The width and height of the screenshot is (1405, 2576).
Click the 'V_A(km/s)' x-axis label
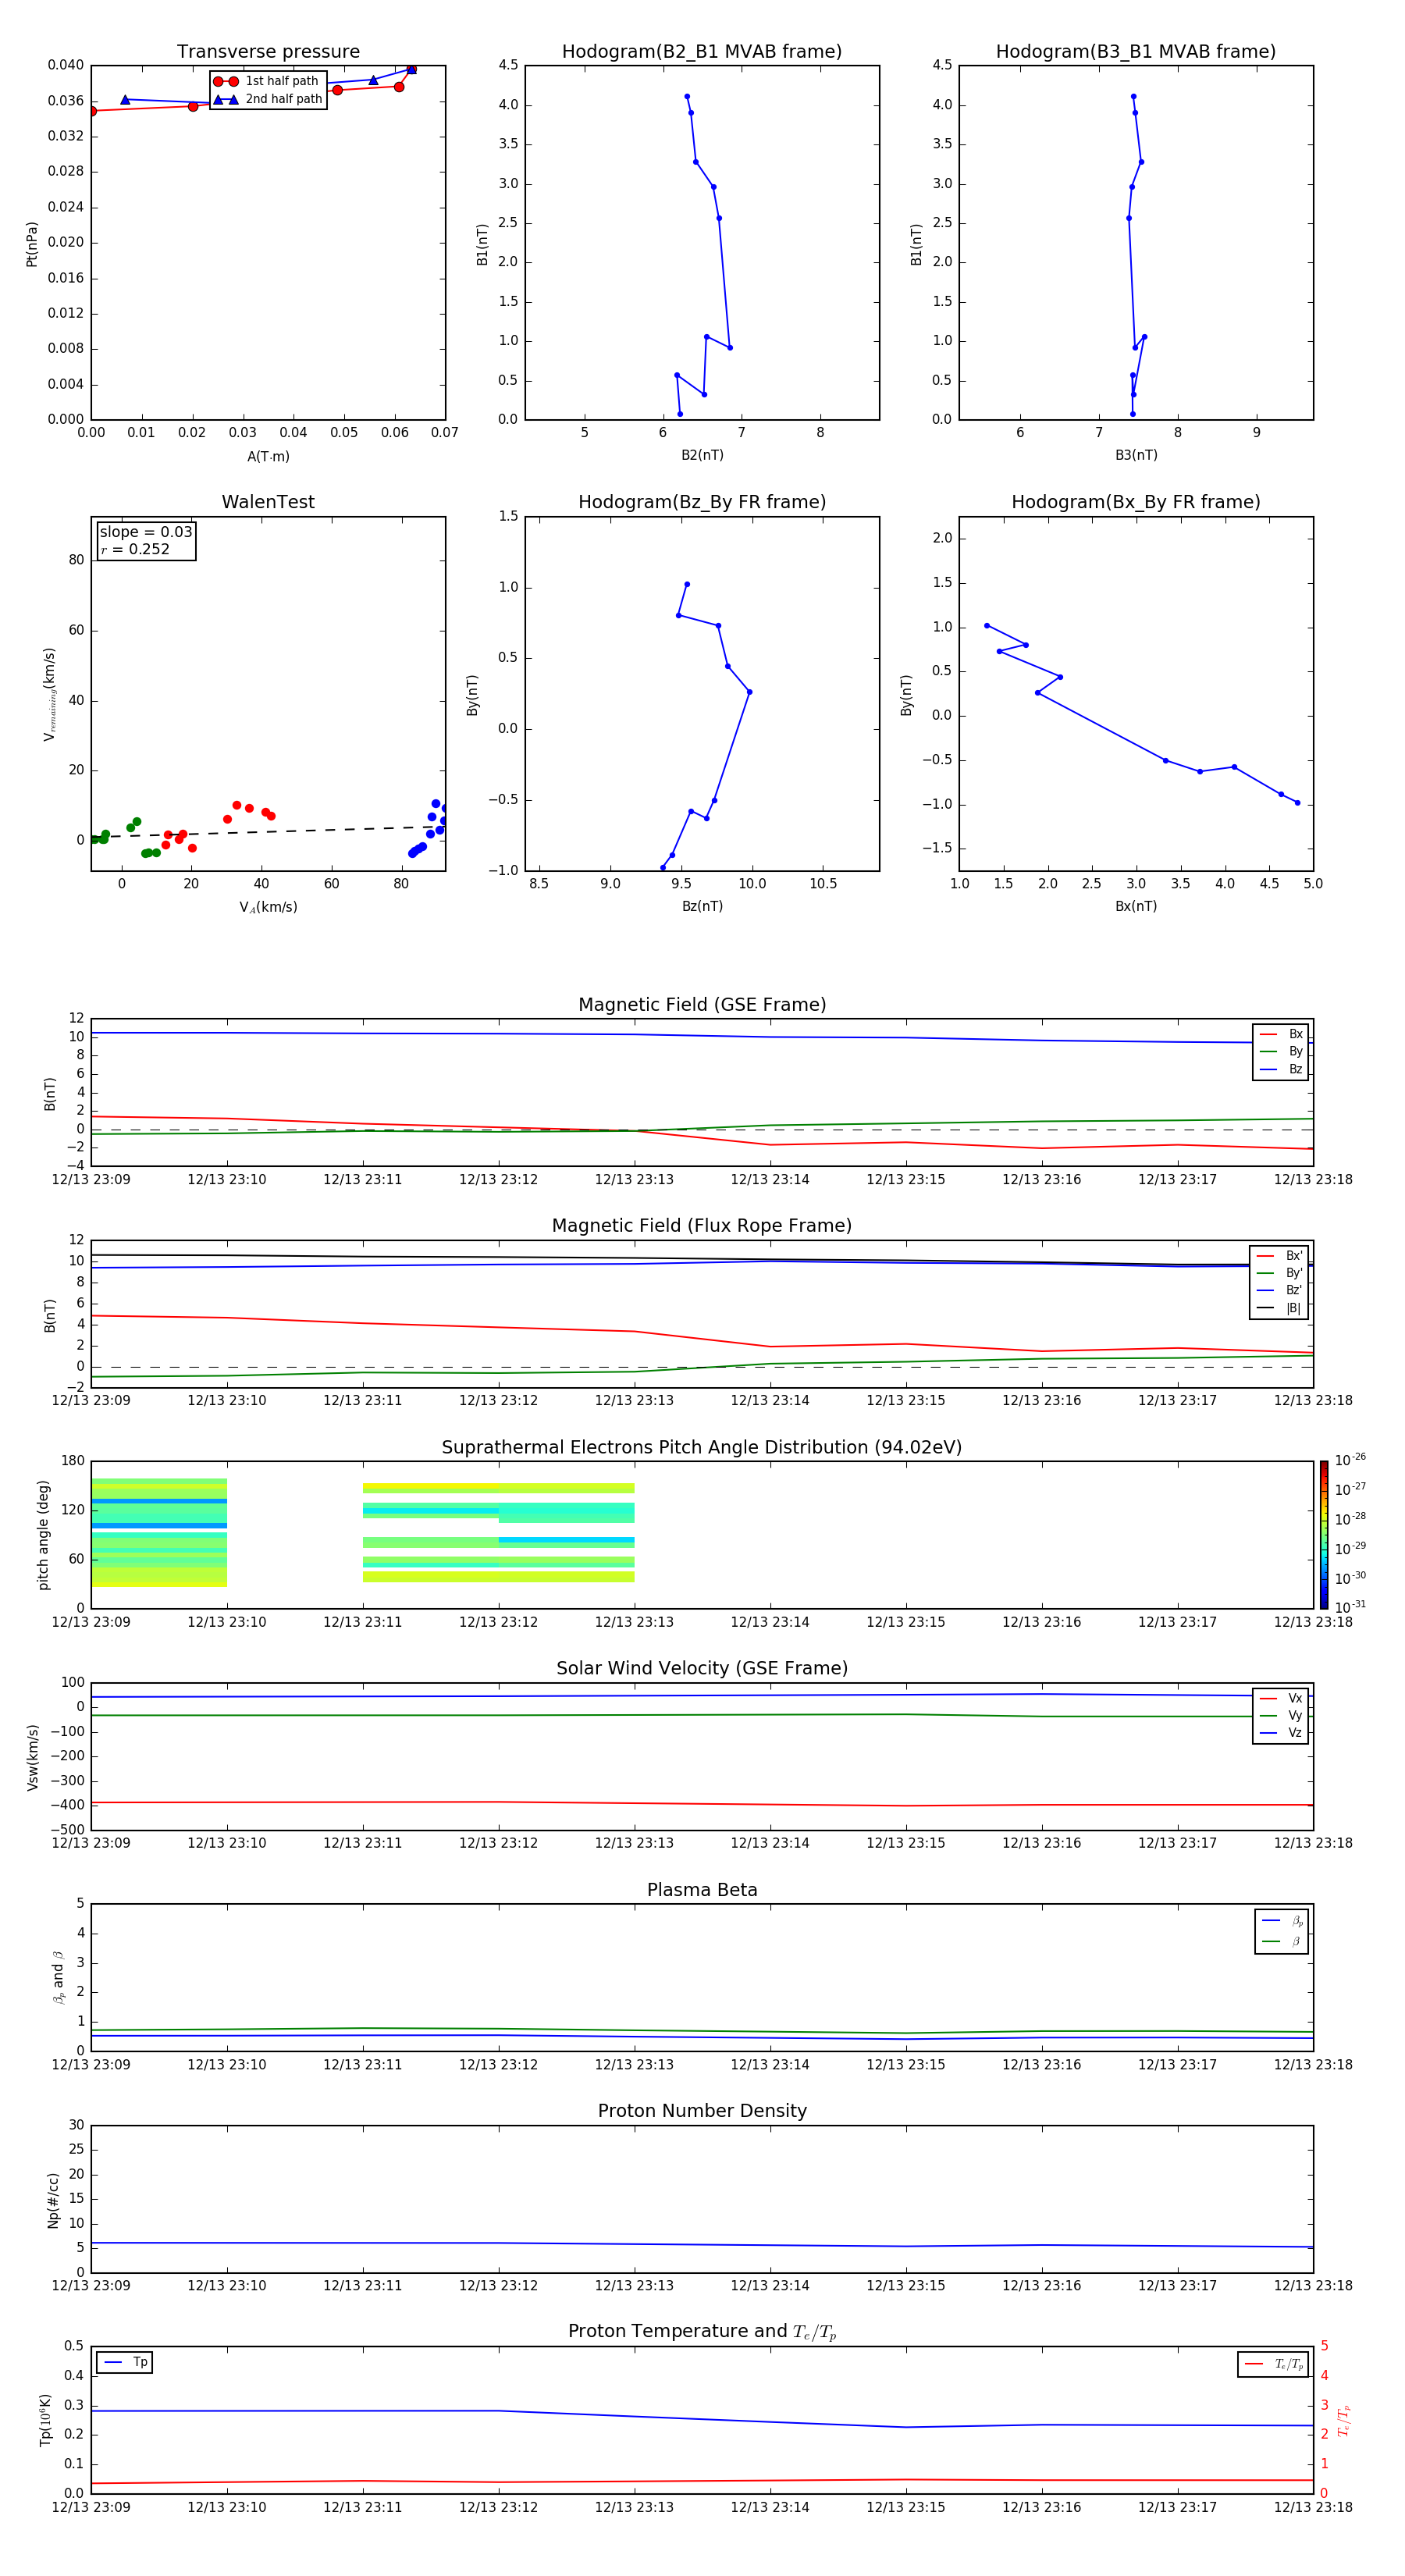pos(268,907)
